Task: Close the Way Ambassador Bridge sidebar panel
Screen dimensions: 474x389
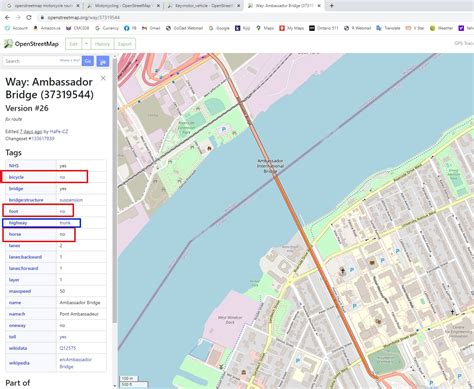Action: coord(103,78)
